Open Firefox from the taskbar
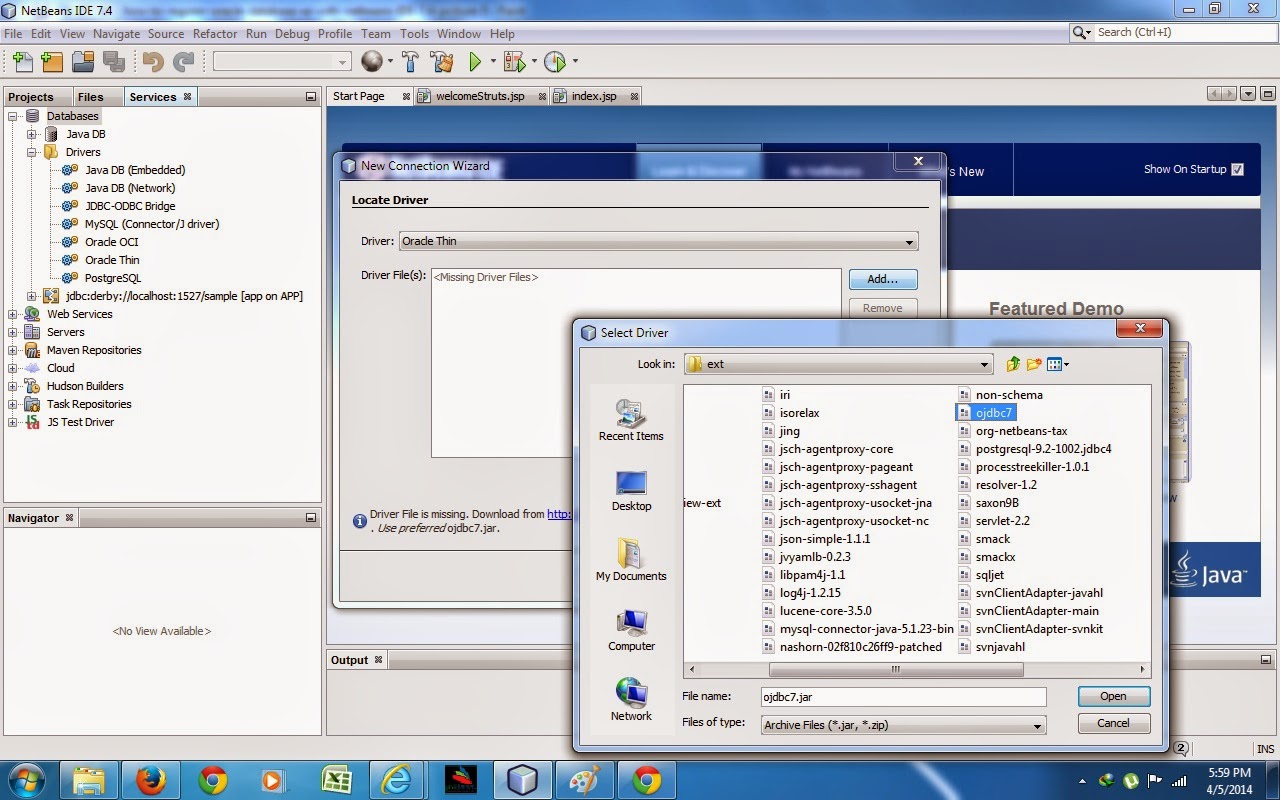This screenshot has width=1280, height=800. [151, 780]
